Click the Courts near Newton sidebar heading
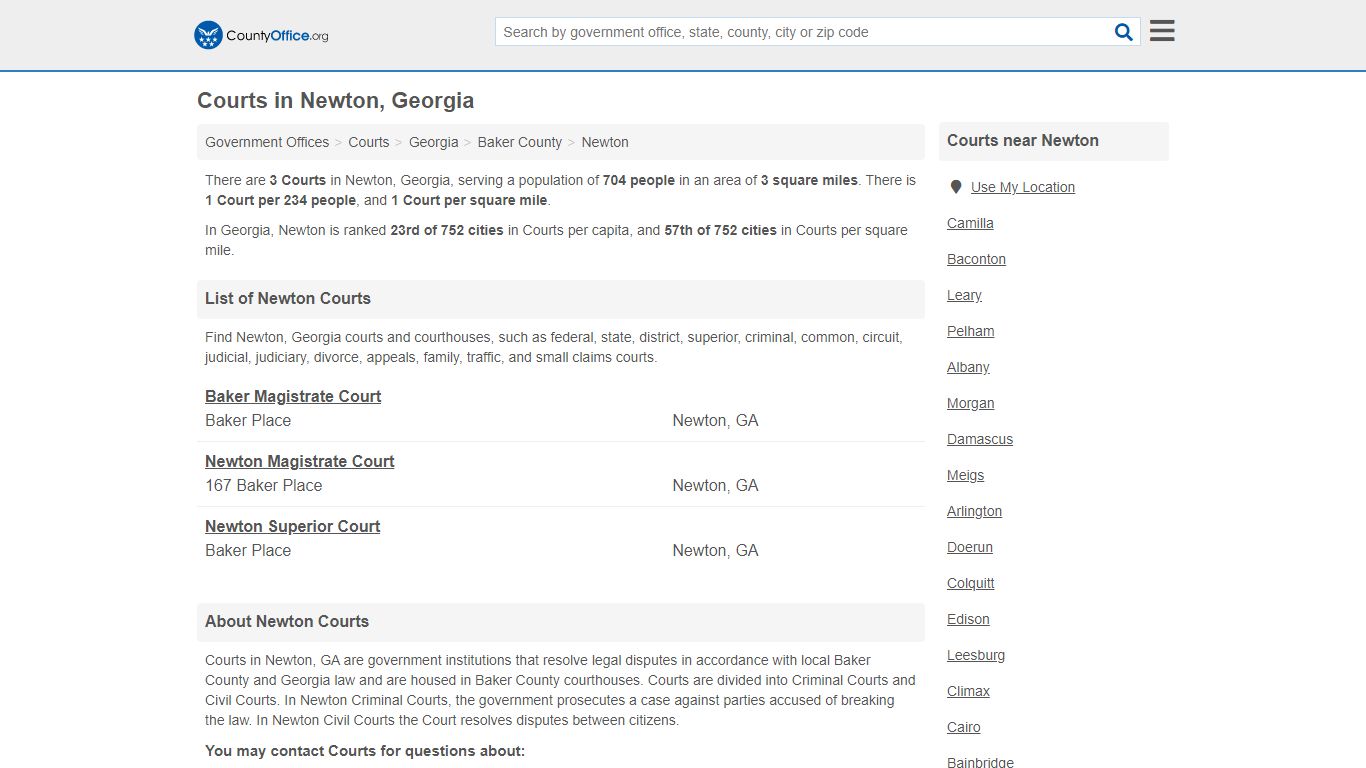Image resolution: width=1366 pixels, height=768 pixels. [1023, 140]
